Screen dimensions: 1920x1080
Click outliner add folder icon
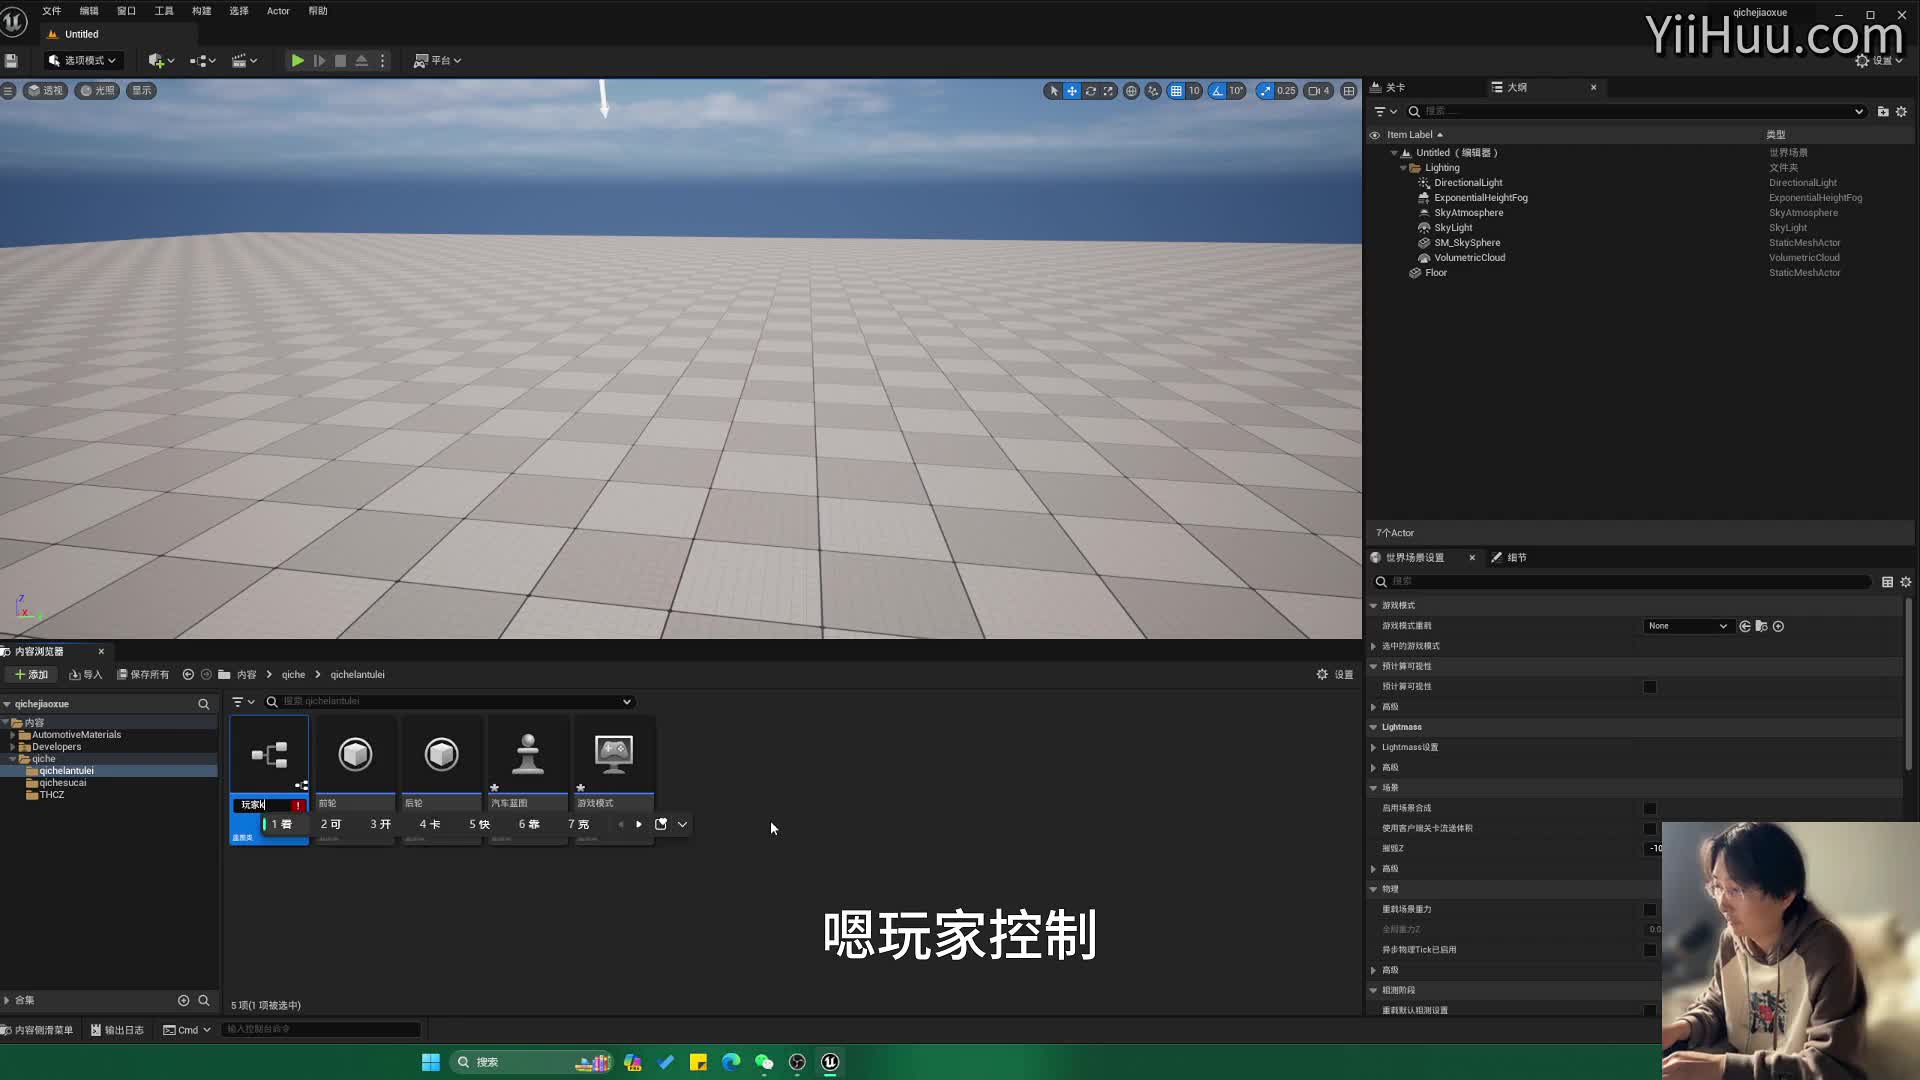click(x=1883, y=112)
